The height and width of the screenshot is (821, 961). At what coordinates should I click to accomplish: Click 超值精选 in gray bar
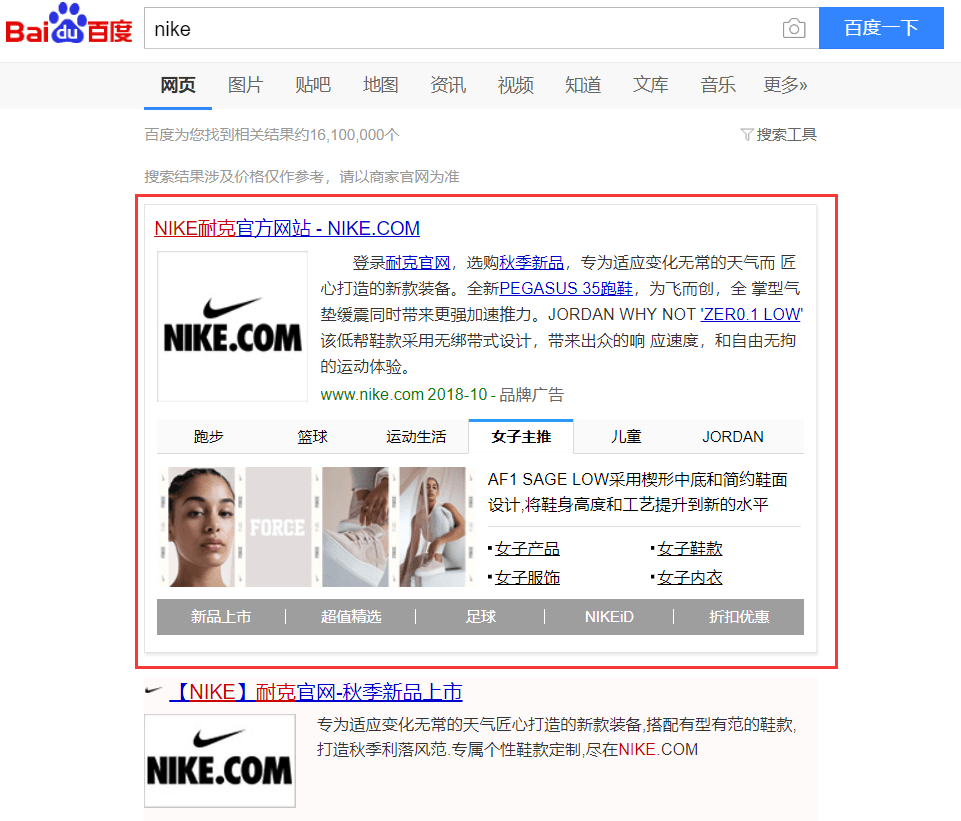click(x=351, y=616)
